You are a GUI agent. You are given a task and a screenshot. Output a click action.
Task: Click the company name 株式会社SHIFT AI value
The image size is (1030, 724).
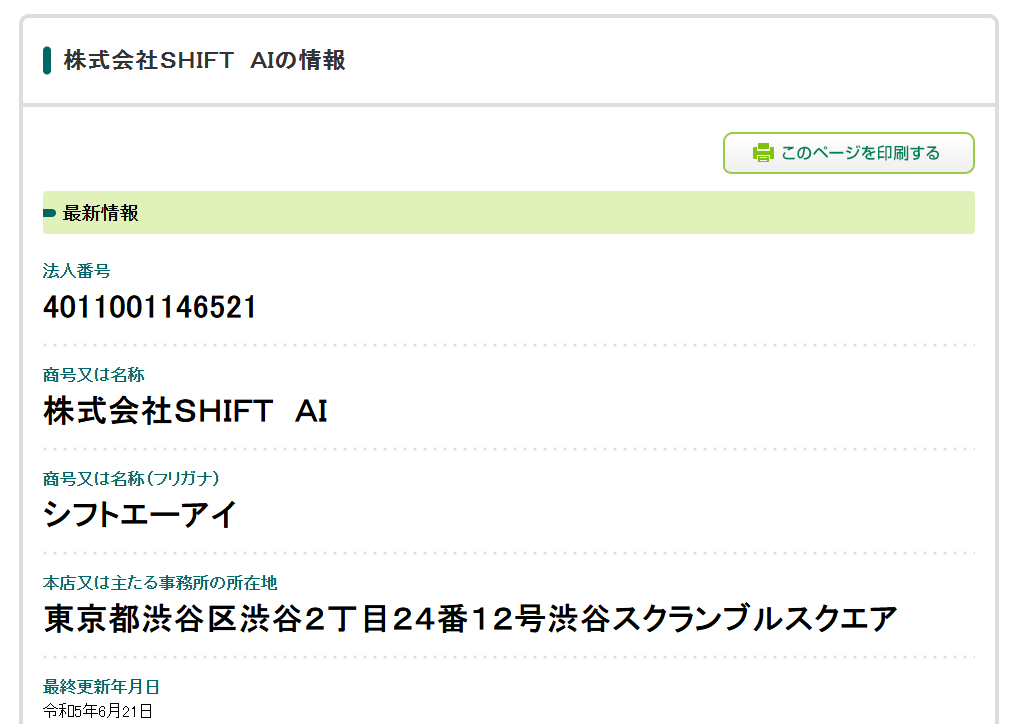[x=184, y=410]
